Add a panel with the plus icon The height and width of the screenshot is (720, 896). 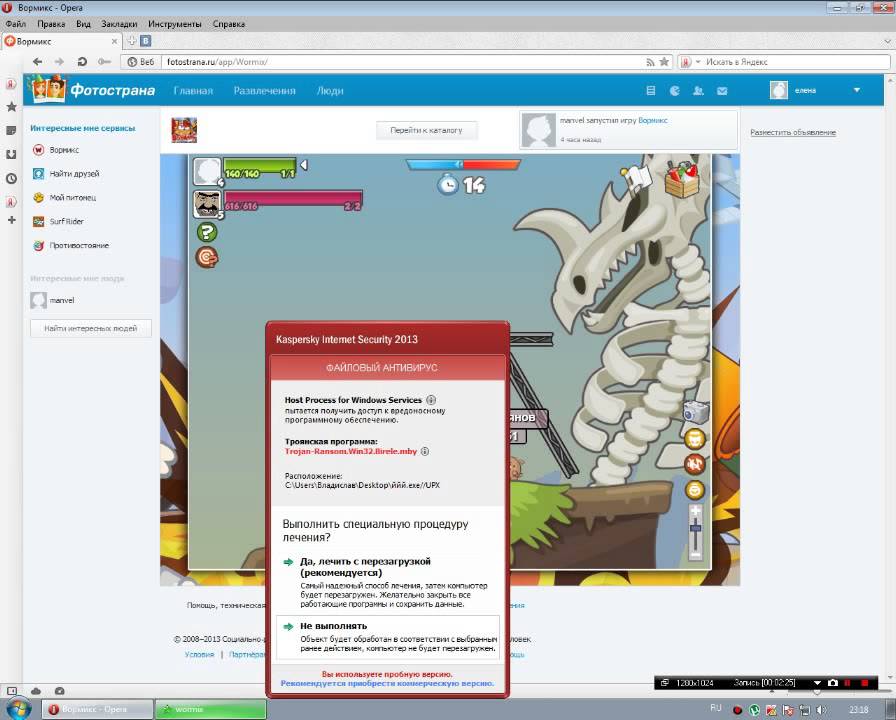point(11,220)
